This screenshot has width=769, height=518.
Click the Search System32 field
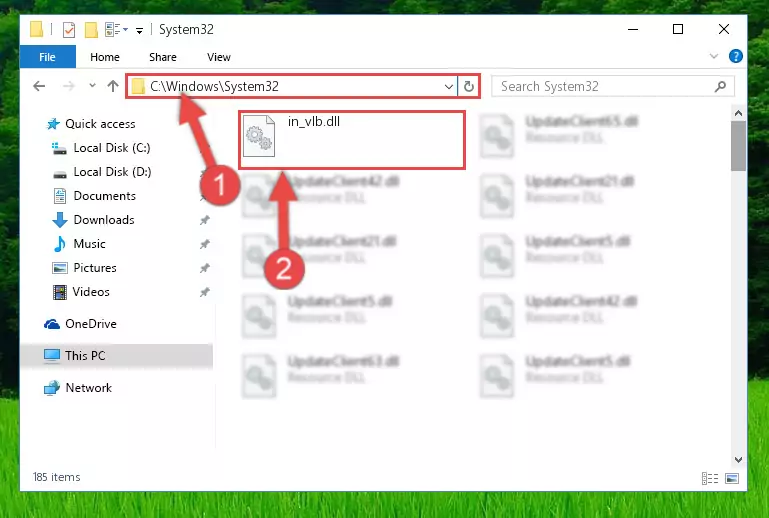(613, 86)
